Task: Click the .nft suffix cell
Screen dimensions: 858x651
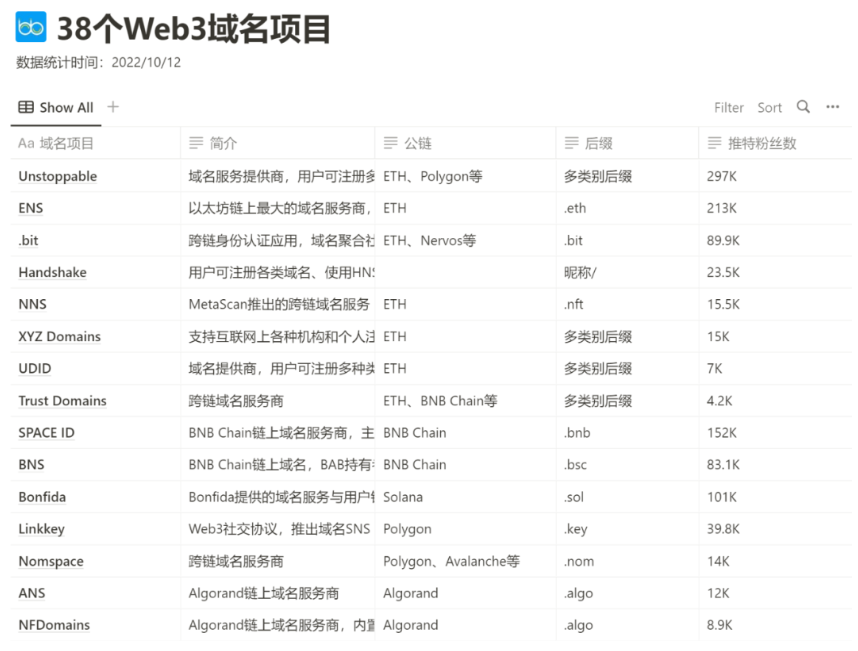Action: 628,304
